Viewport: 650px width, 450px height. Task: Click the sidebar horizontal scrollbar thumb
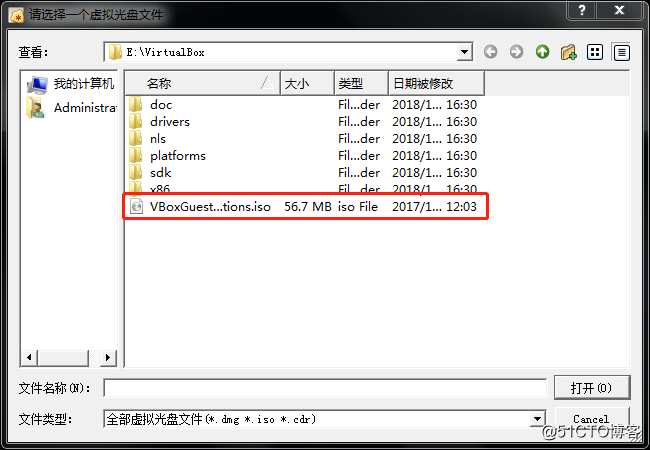pyautogui.click(x=63, y=358)
